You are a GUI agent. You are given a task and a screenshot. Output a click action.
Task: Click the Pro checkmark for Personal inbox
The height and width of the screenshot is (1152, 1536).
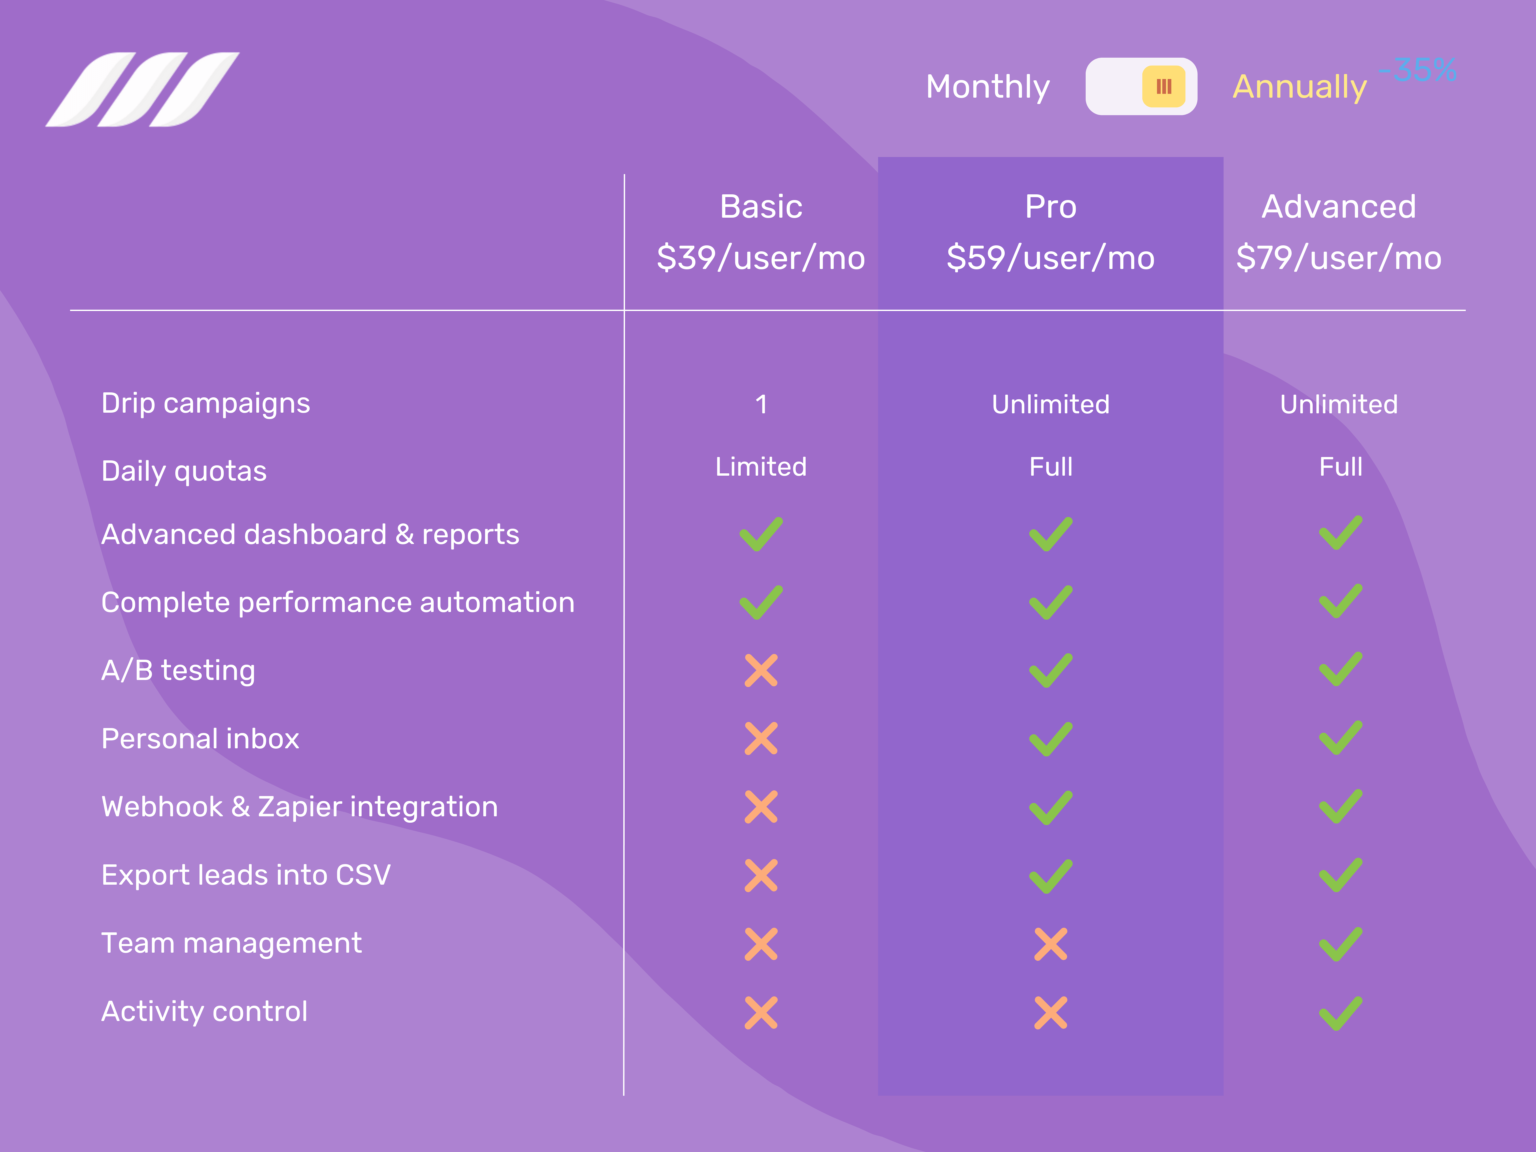coord(1051,739)
